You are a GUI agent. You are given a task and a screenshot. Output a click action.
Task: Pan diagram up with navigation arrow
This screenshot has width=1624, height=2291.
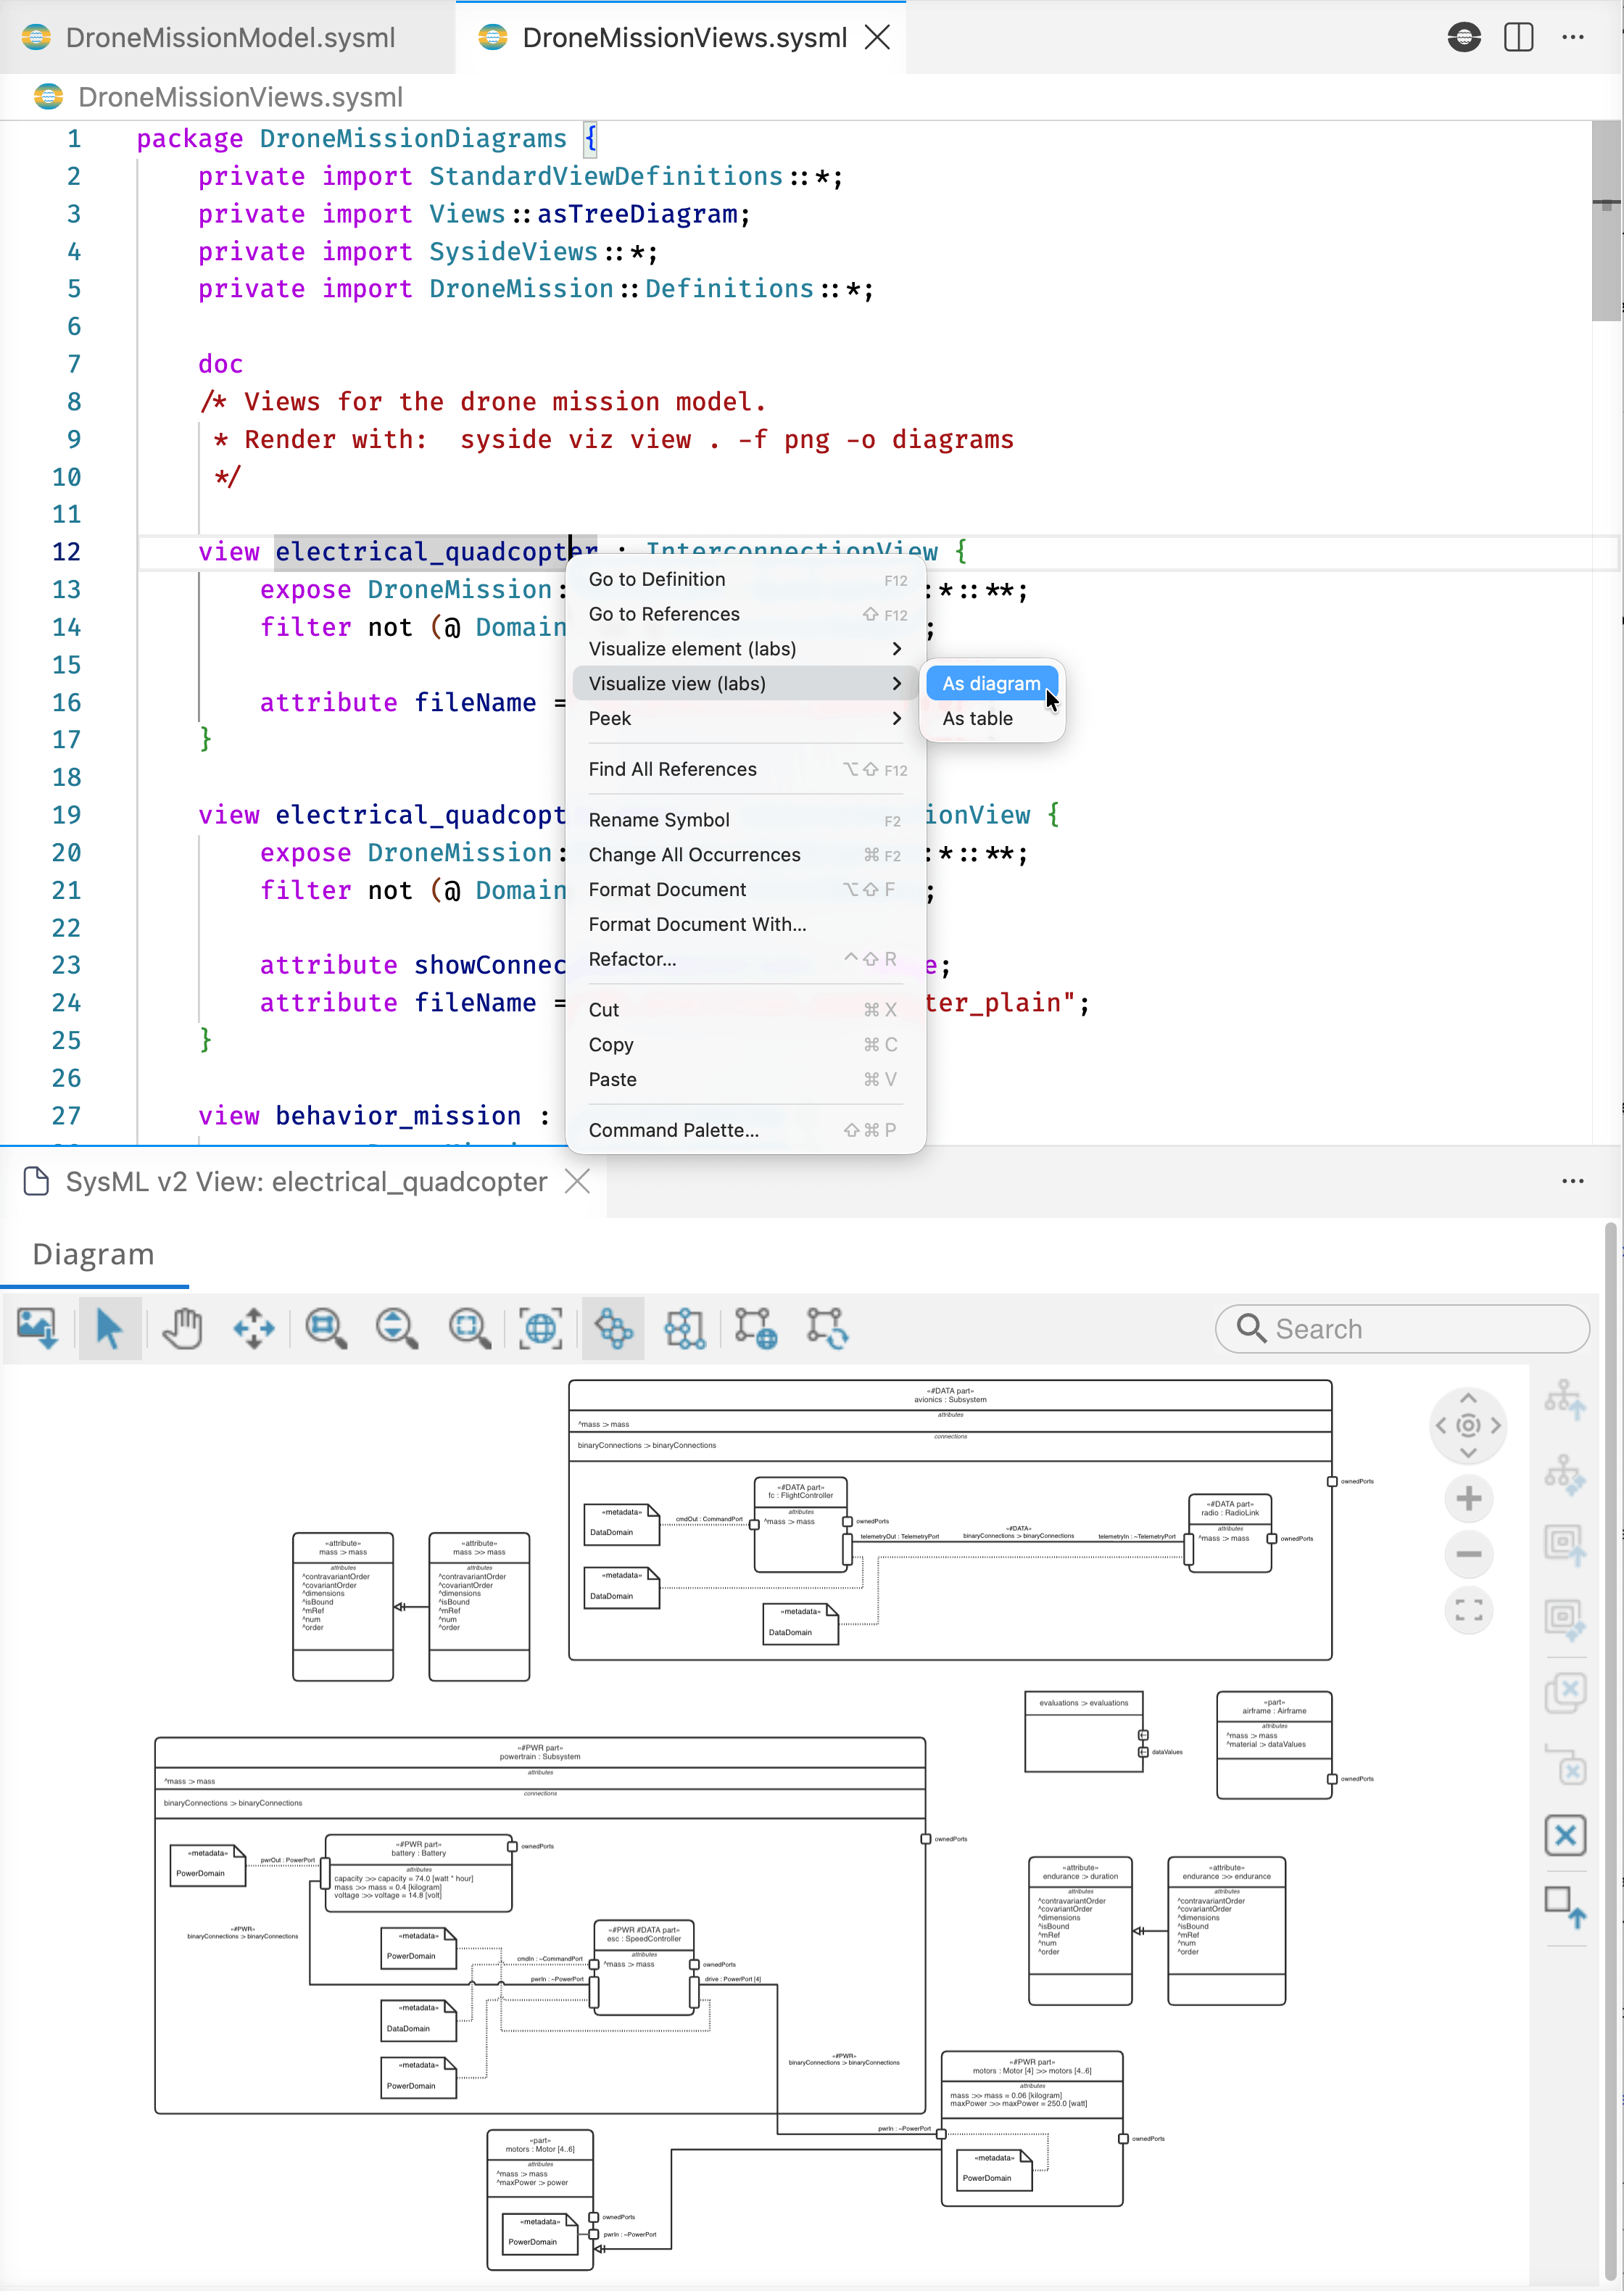pyautogui.click(x=1468, y=1398)
